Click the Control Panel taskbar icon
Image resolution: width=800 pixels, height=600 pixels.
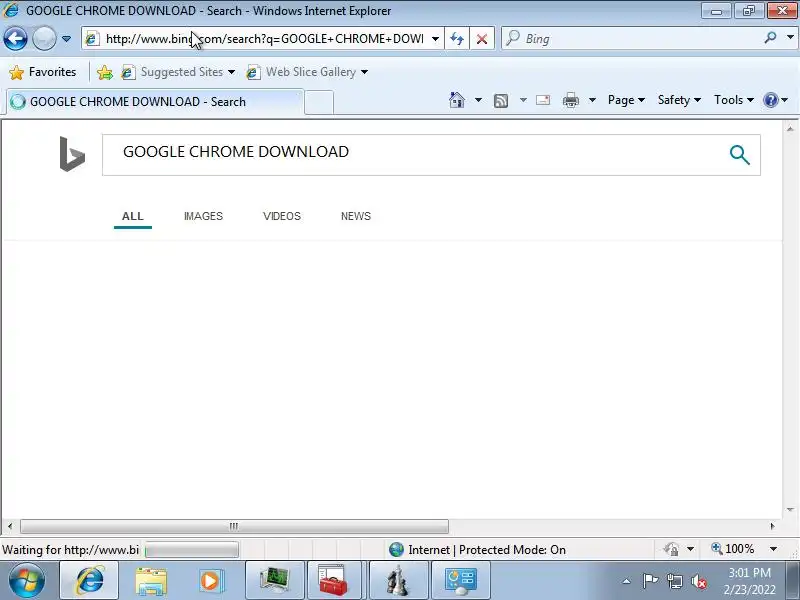(461, 581)
